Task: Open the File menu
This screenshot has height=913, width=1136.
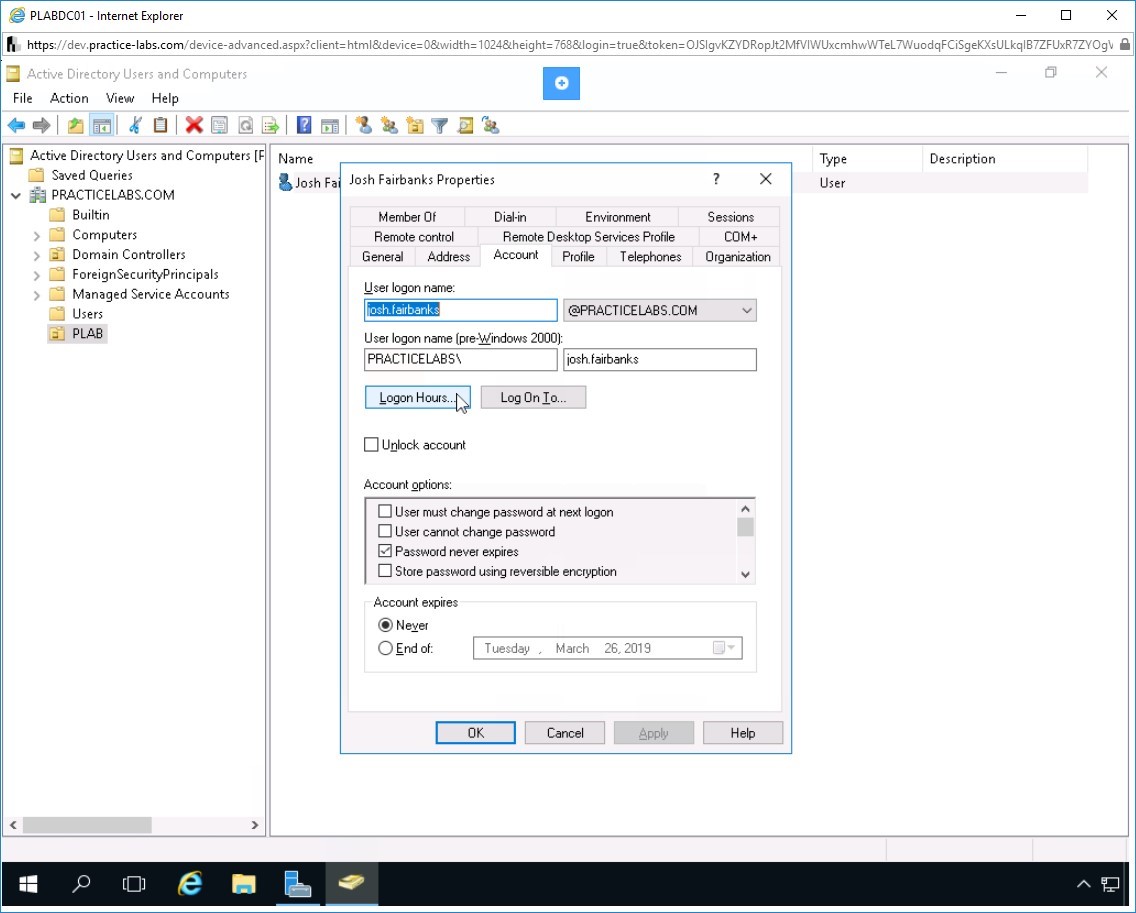Action: (22, 98)
